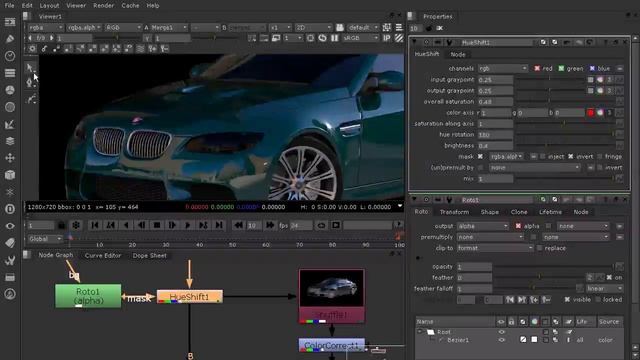This screenshot has width=640, height=360.
Task: Open the Channel nodes toolbar menu
Action: 10,73
